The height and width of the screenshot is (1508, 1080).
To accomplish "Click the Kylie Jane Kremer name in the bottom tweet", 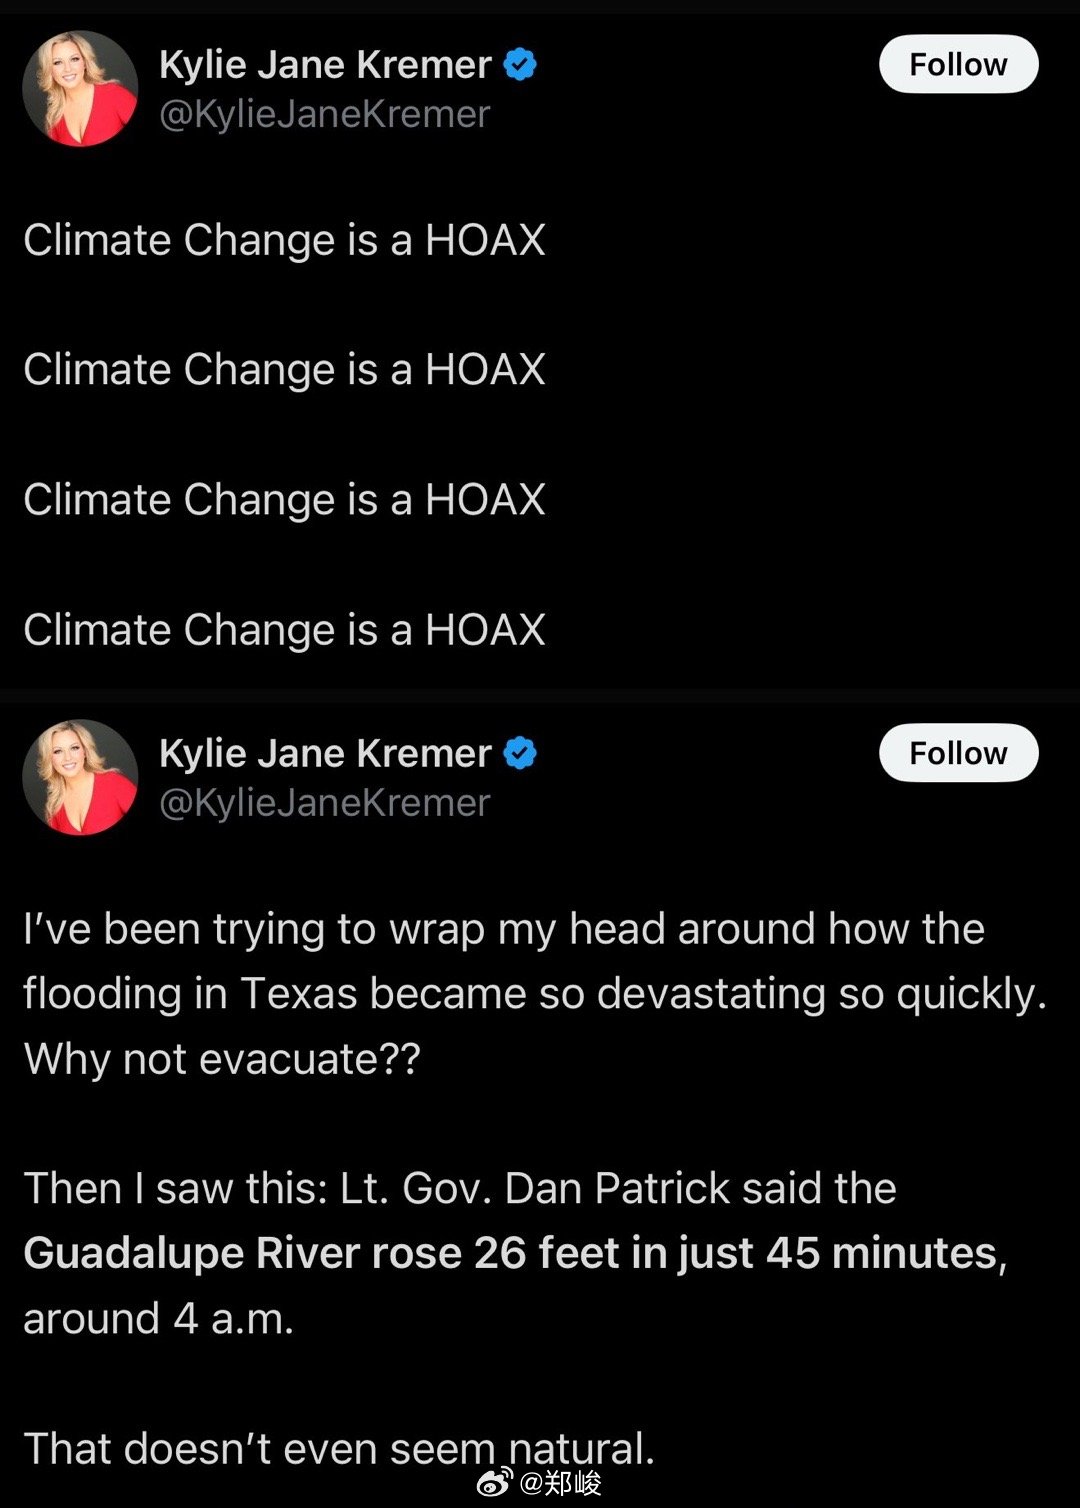I will click(x=325, y=753).
